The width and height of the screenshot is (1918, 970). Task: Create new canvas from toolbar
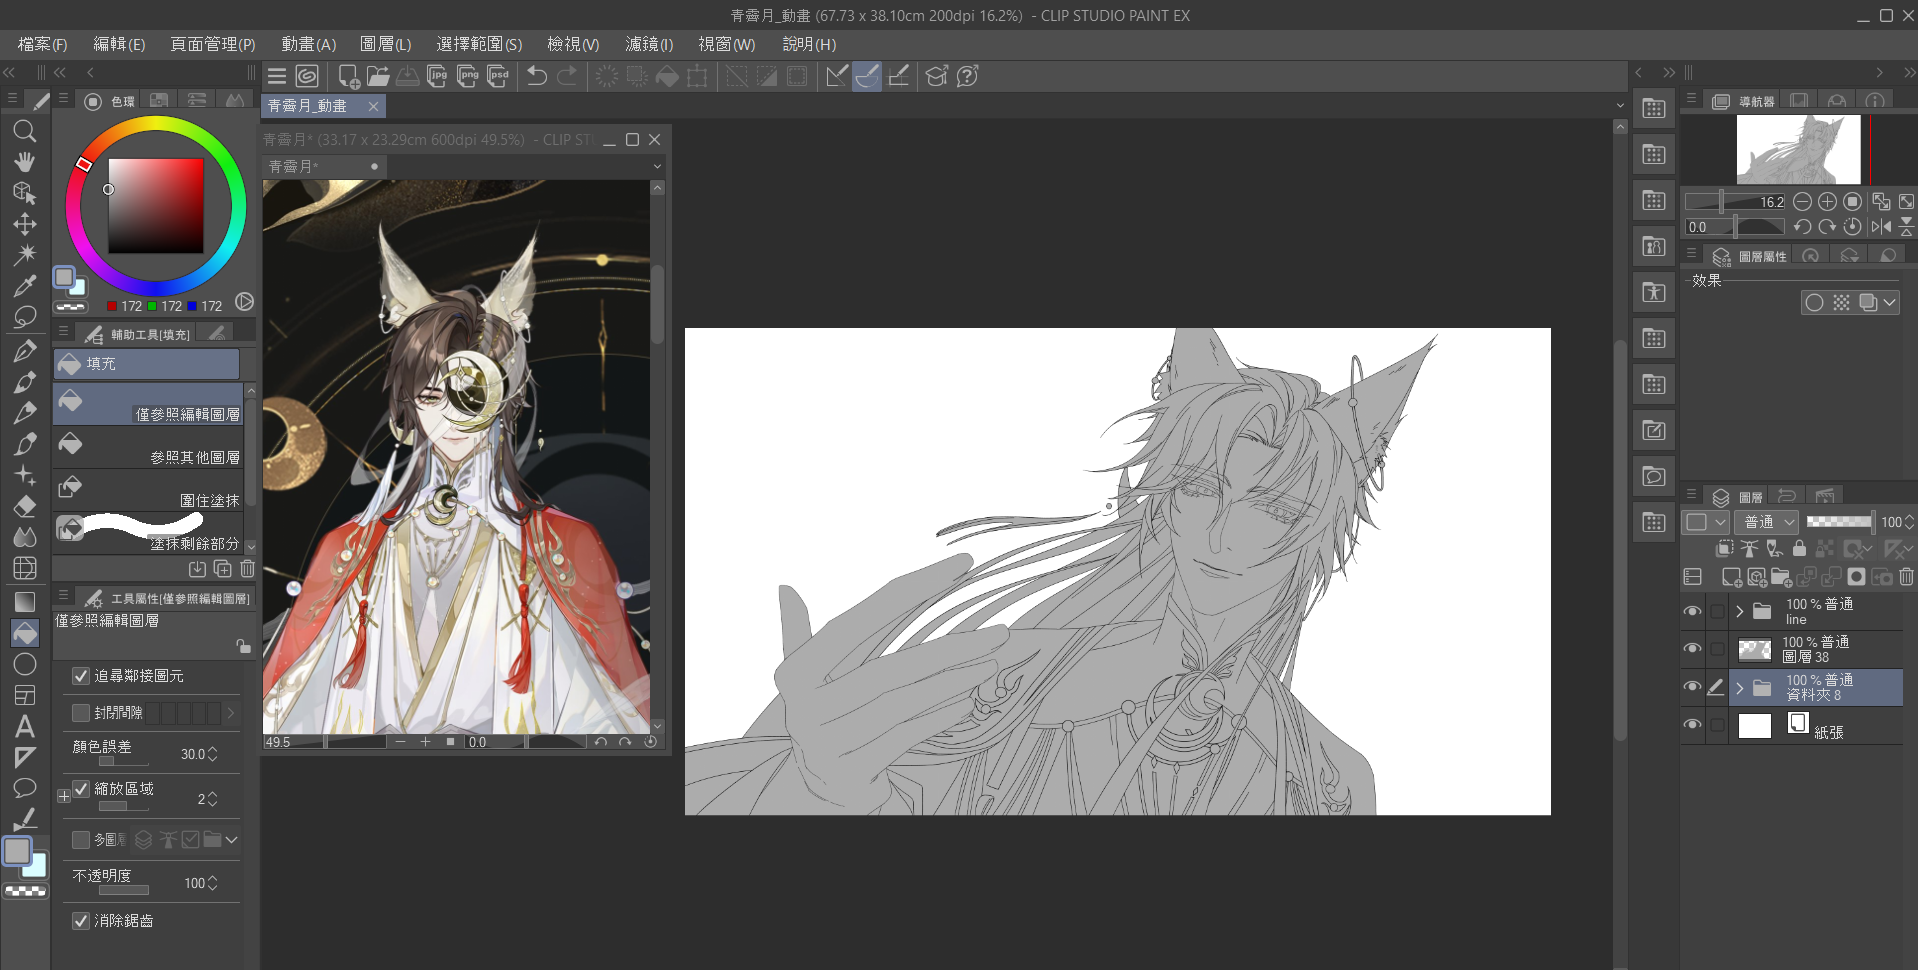point(349,76)
